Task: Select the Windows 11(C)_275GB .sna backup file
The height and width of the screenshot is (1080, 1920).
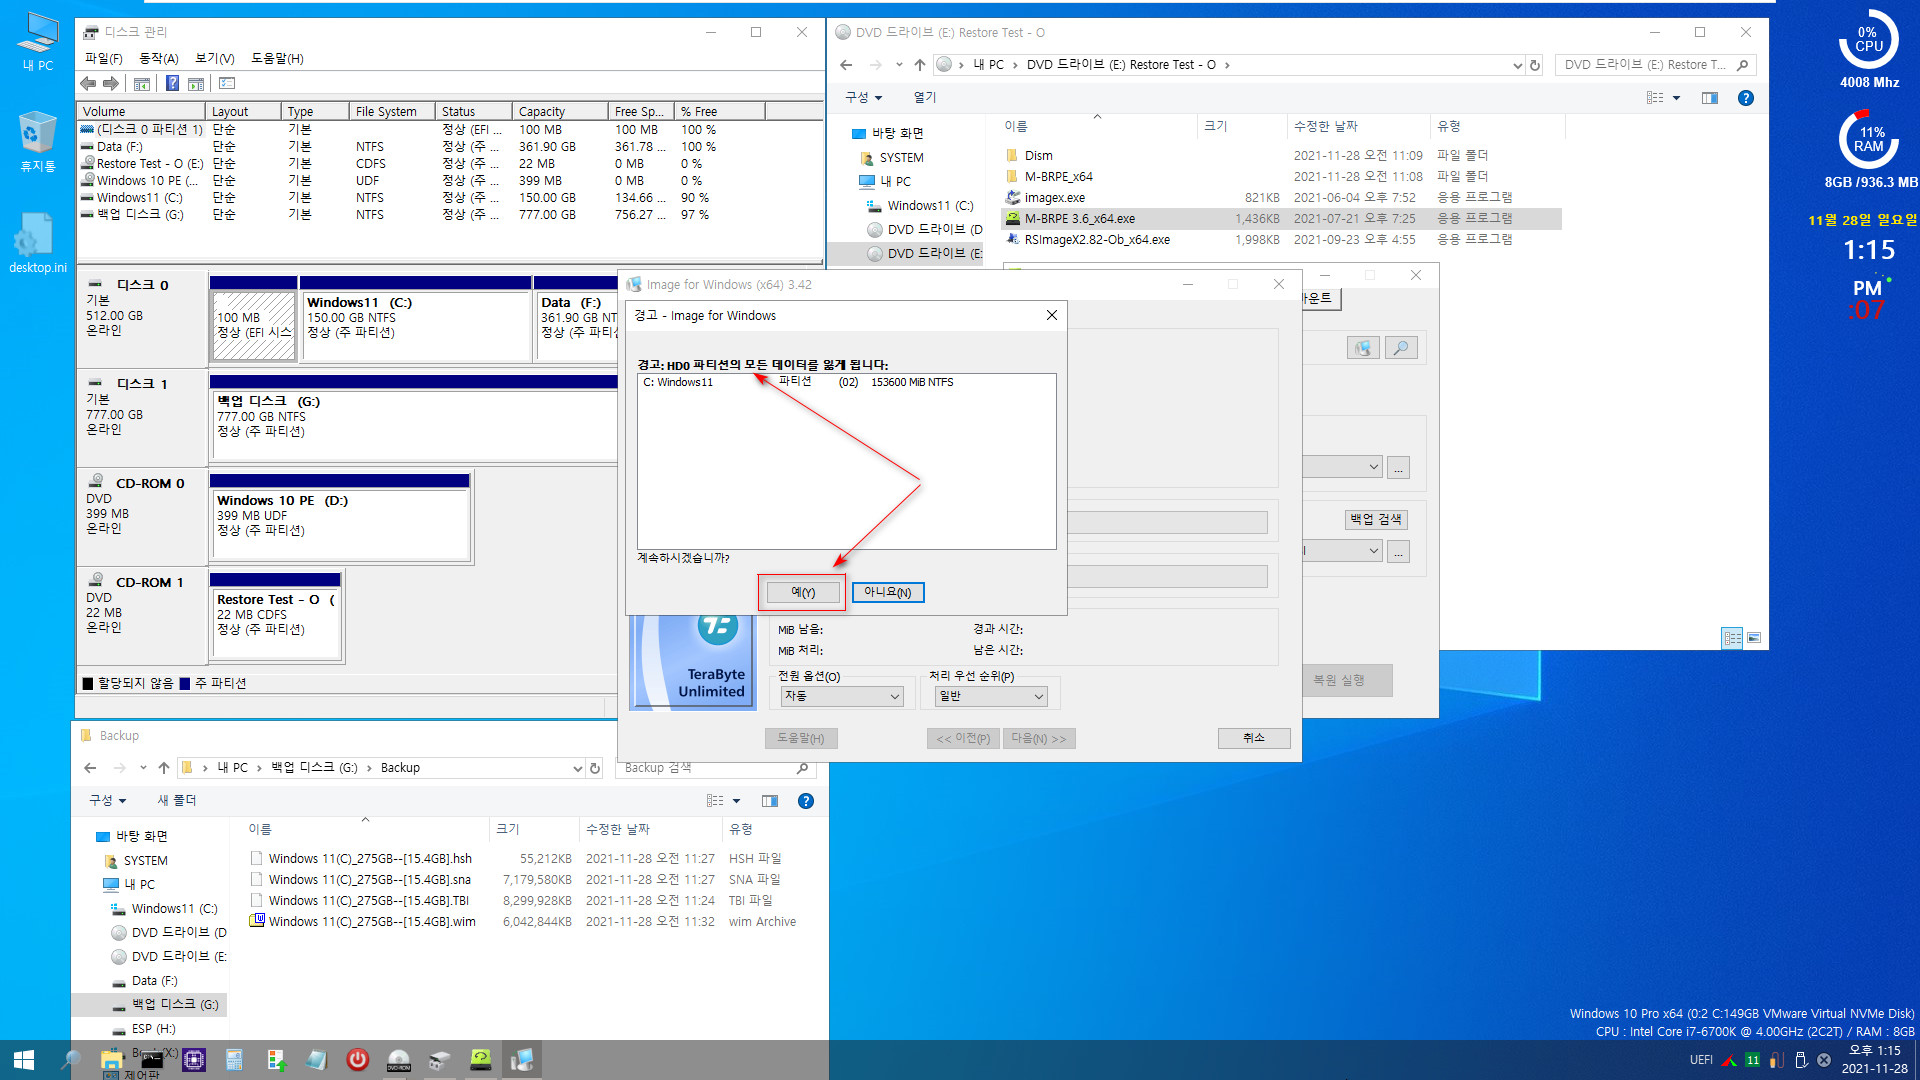Action: pyautogui.click(x=370, y=879)
